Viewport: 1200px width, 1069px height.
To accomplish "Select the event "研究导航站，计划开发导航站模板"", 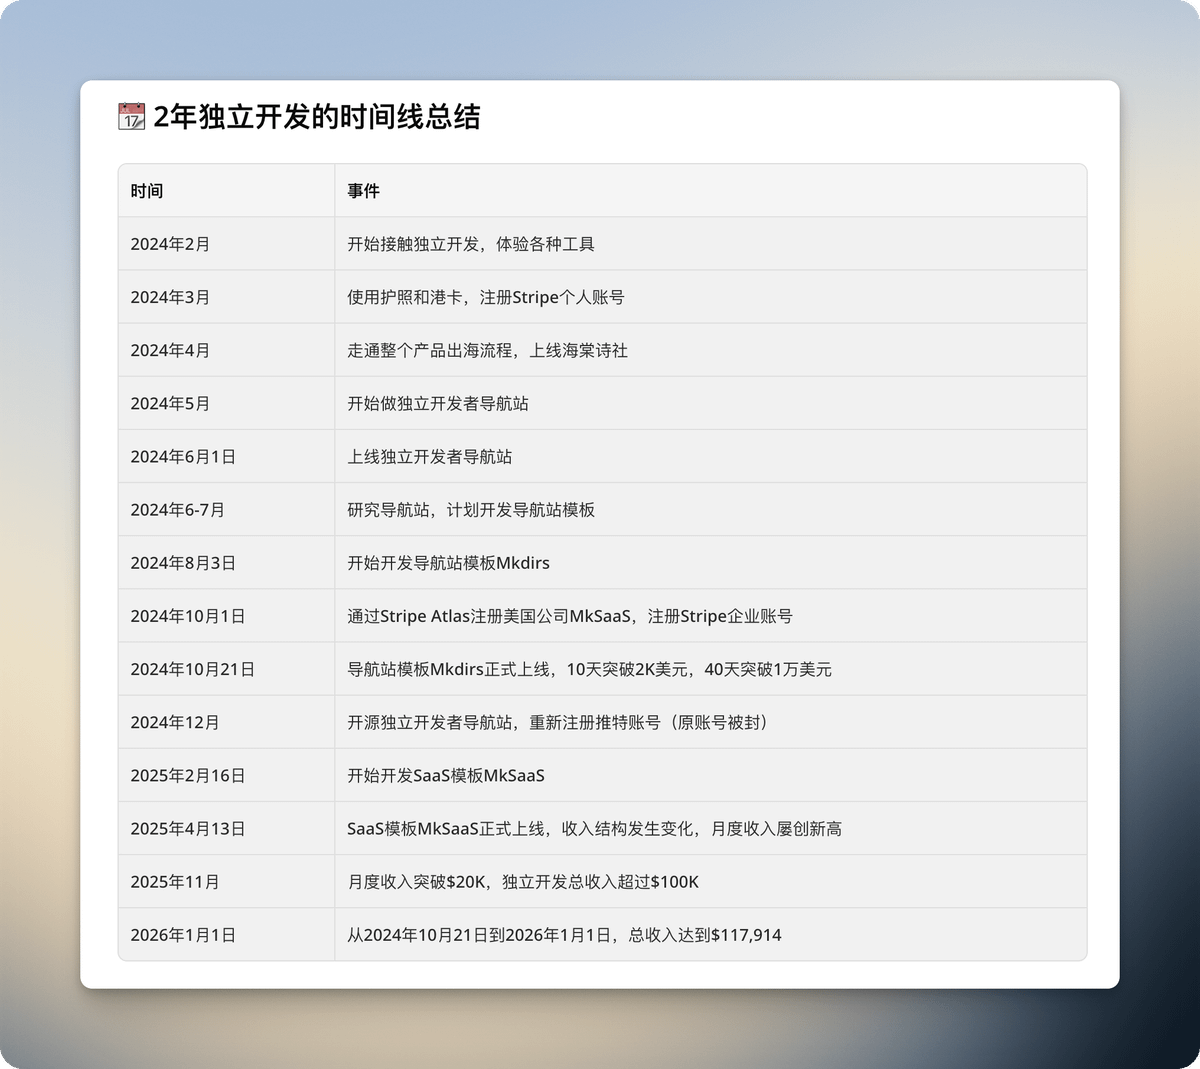I will coord(471,509).
